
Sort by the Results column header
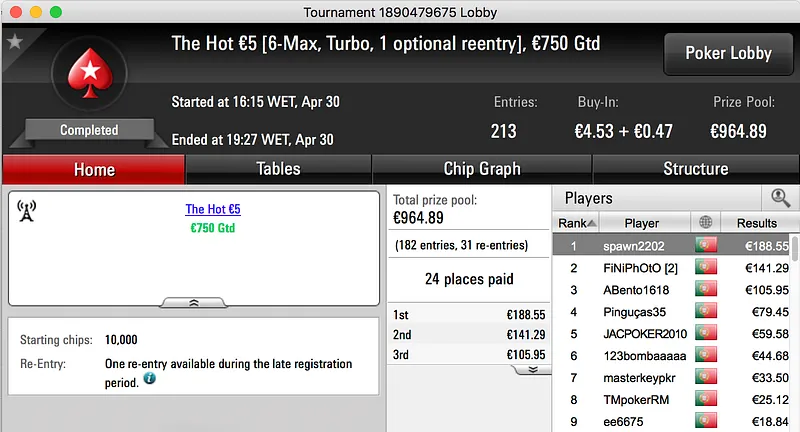click(757, 223)
